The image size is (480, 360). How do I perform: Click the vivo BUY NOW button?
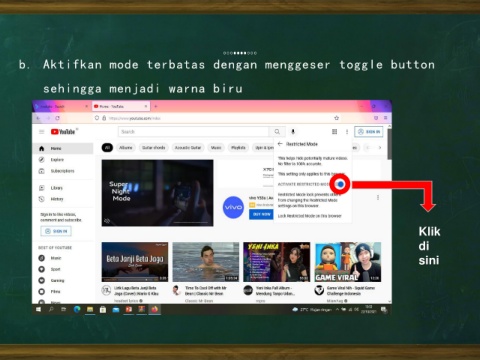point(261,214)
